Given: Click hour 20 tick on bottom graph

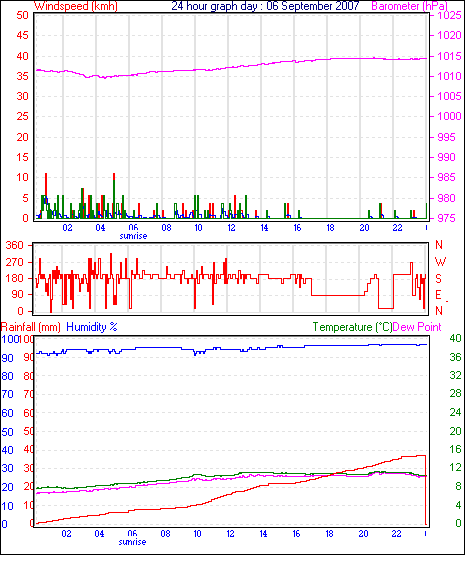Looking at the screenshot, I should 363,534.
